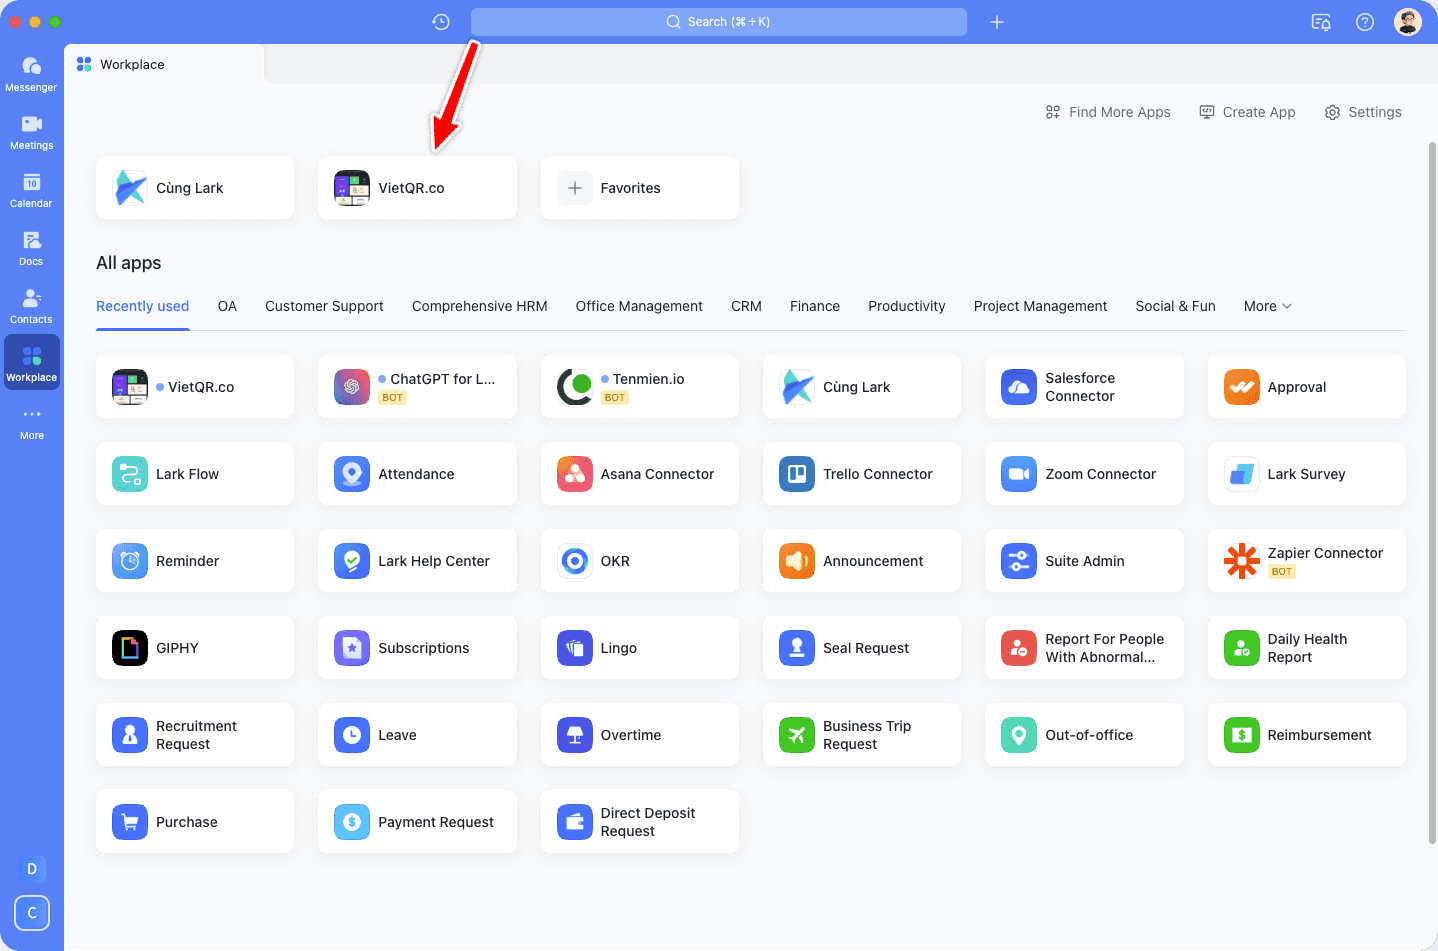Click the plus button beside search

point(997,22)
